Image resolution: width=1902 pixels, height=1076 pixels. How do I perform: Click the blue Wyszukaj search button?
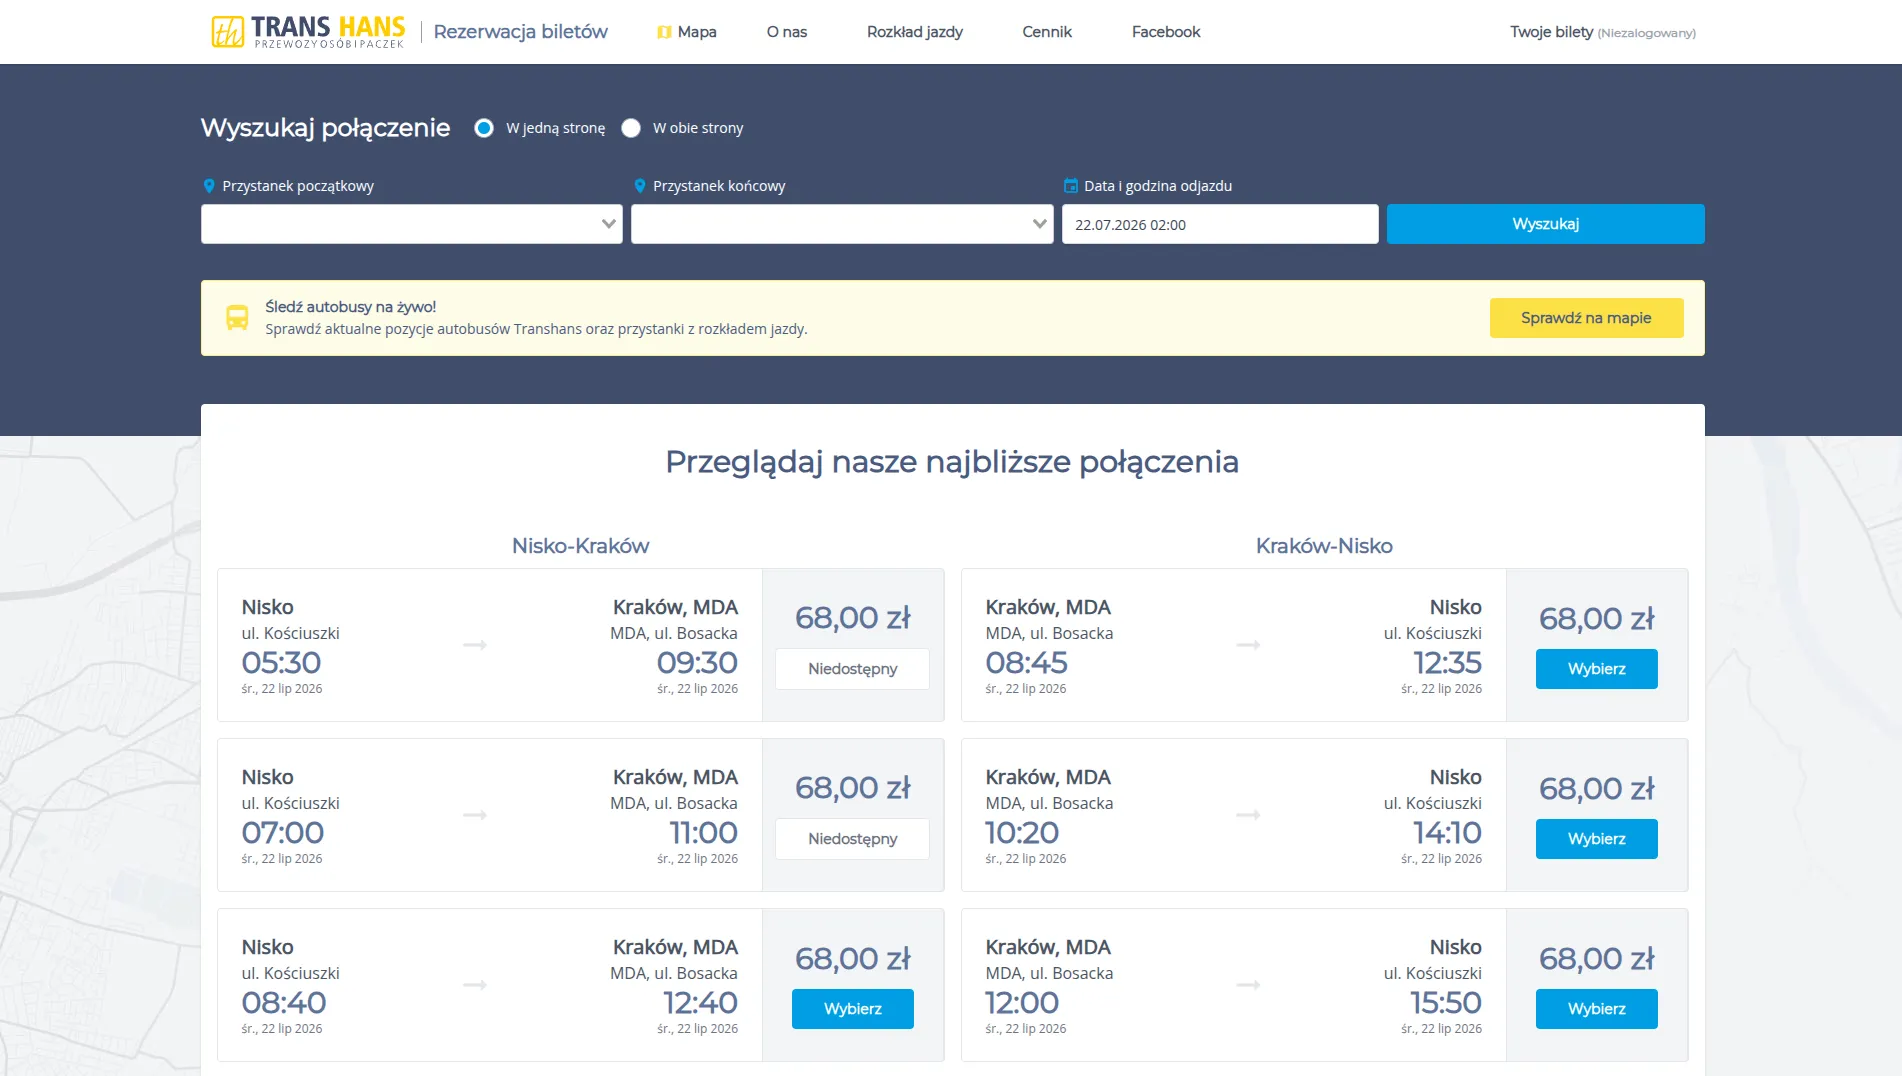click(1545, 224)
